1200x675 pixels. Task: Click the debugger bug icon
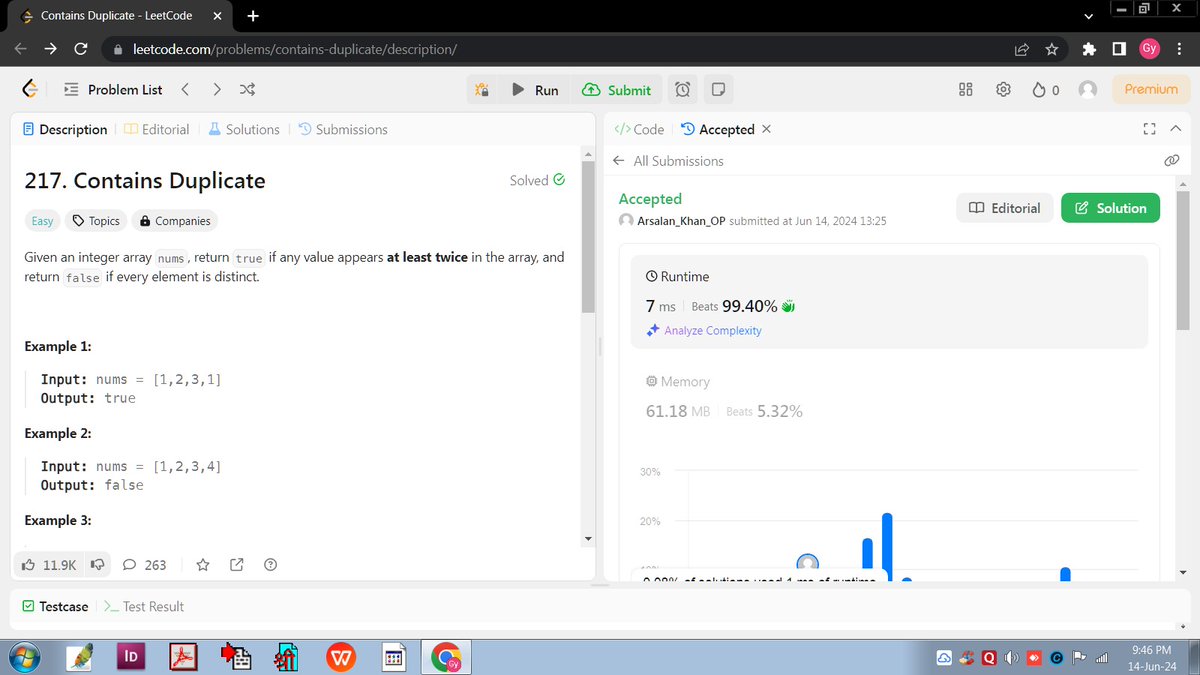(x=481, y=90)
